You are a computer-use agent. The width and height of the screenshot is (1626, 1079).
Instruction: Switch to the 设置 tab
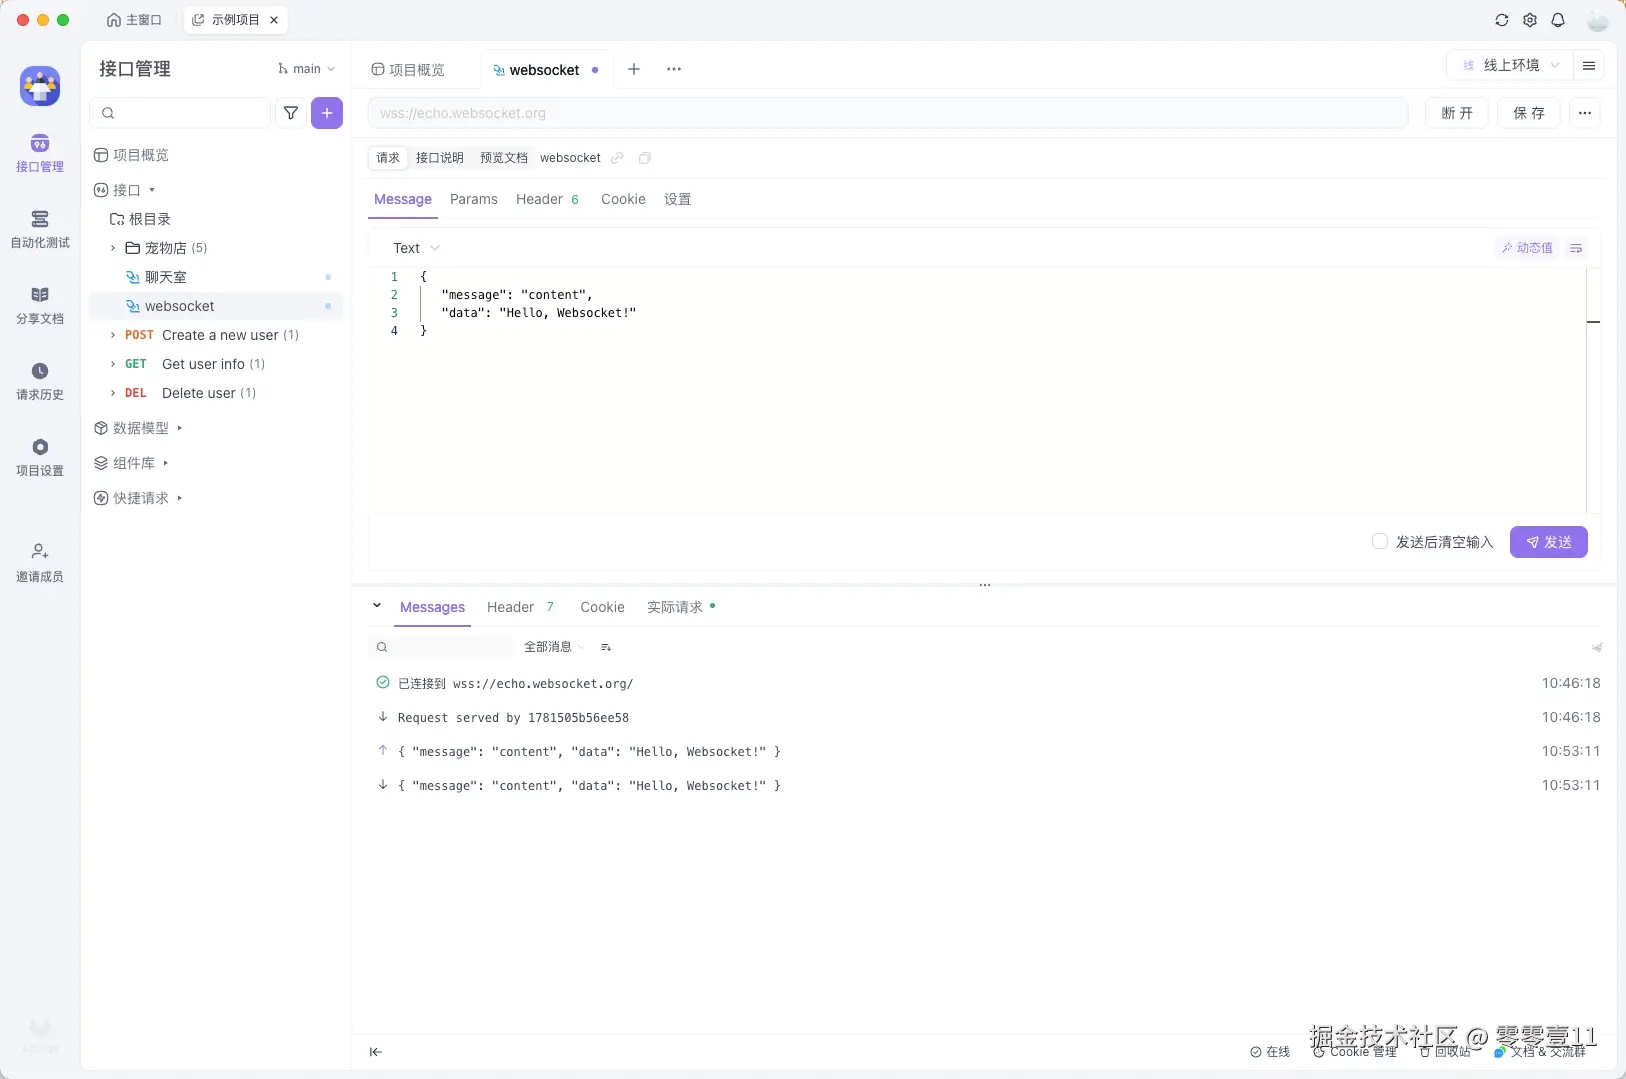coord(678,199)
